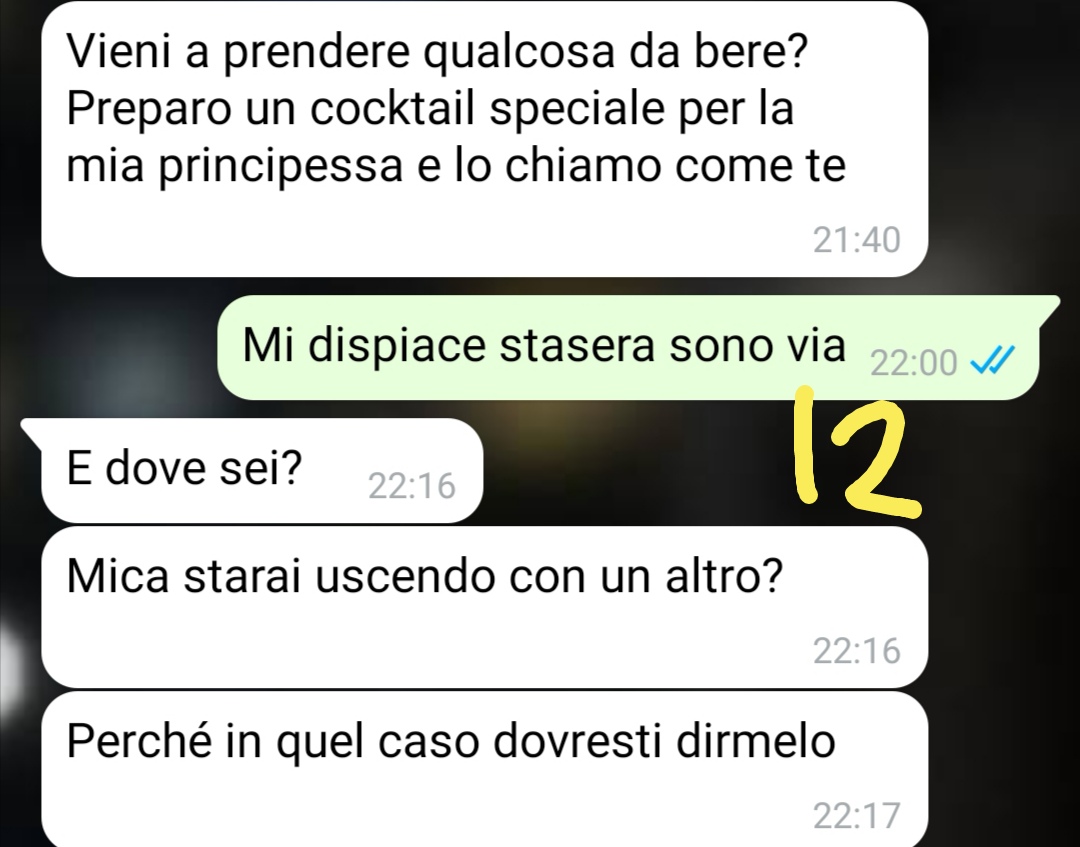Tap the 21:40 timestamp on first message
Viewport: 1080px width, 847px height.
click(856, 240)
